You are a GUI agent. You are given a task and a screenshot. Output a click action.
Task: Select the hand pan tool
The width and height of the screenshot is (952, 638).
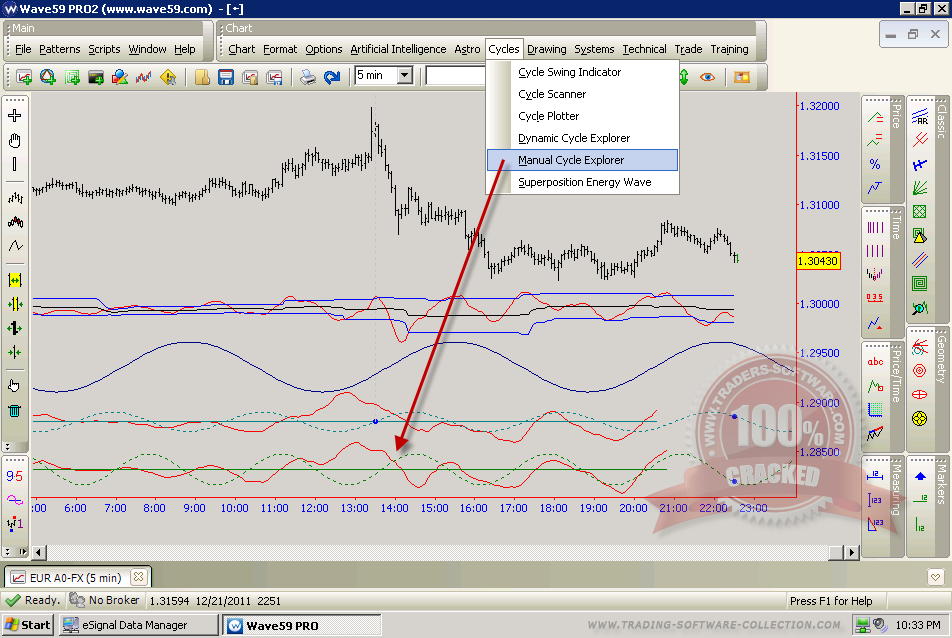(x=15, y=140)
